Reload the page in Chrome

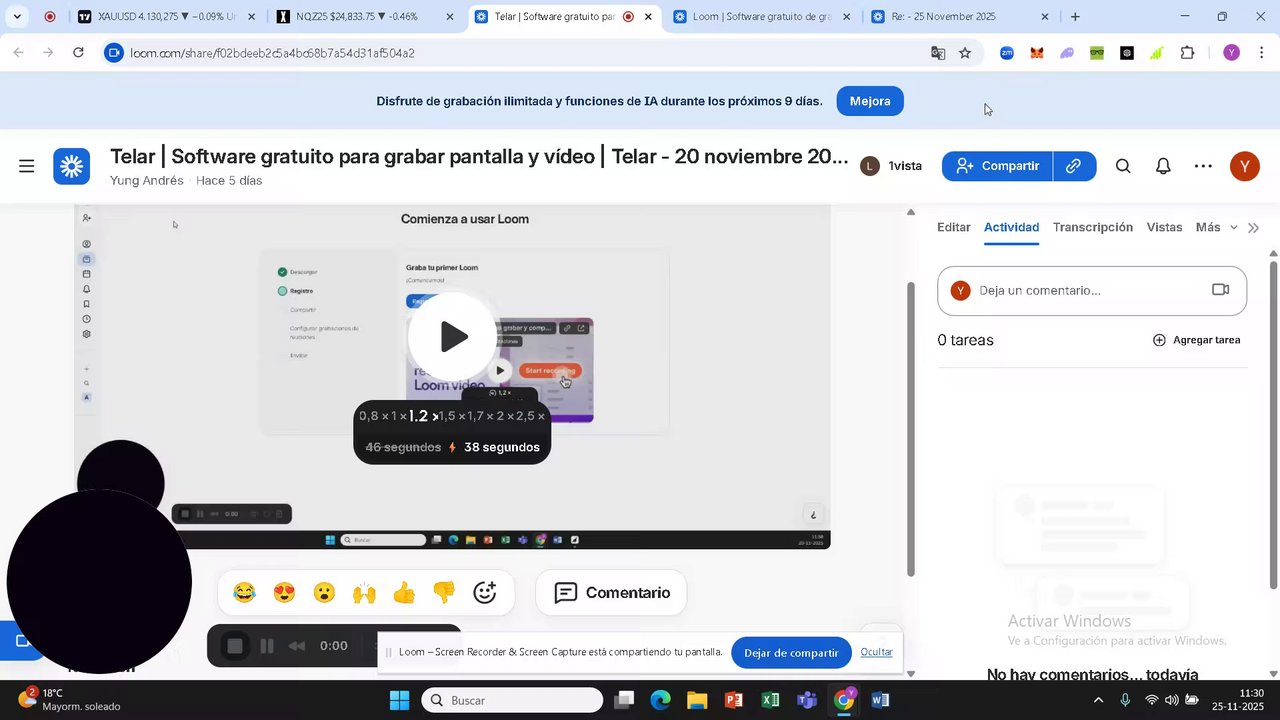pyautogui.click(x=78, y=53)
